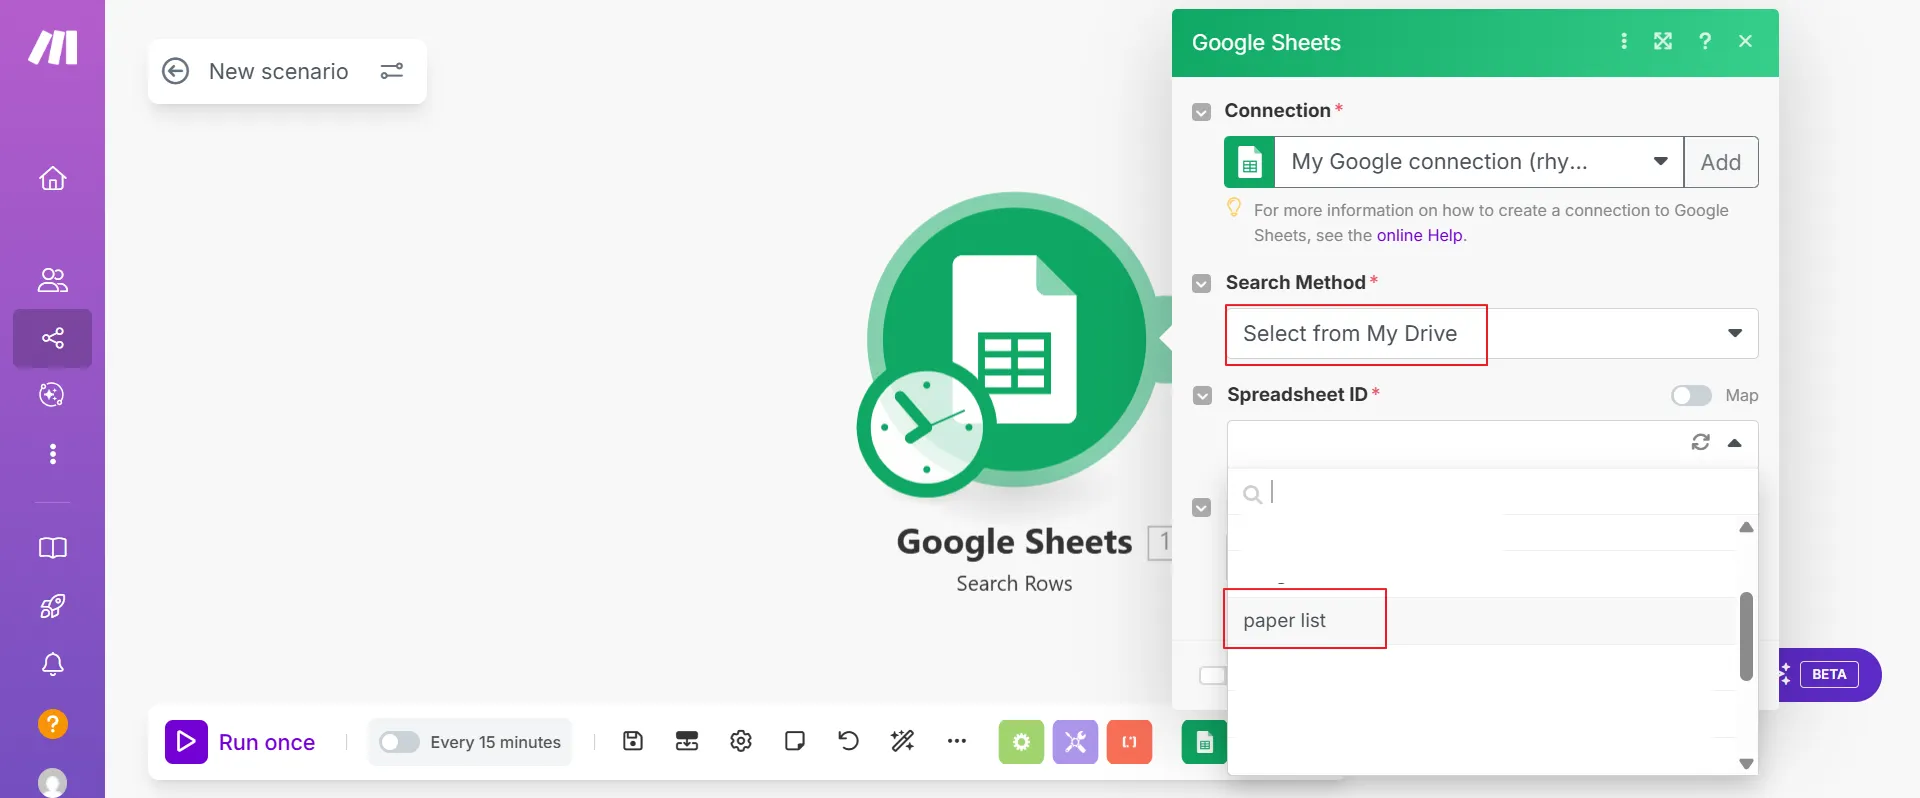
Task: Click the Google Sheets module on canvas
Action: (1013, 340)
